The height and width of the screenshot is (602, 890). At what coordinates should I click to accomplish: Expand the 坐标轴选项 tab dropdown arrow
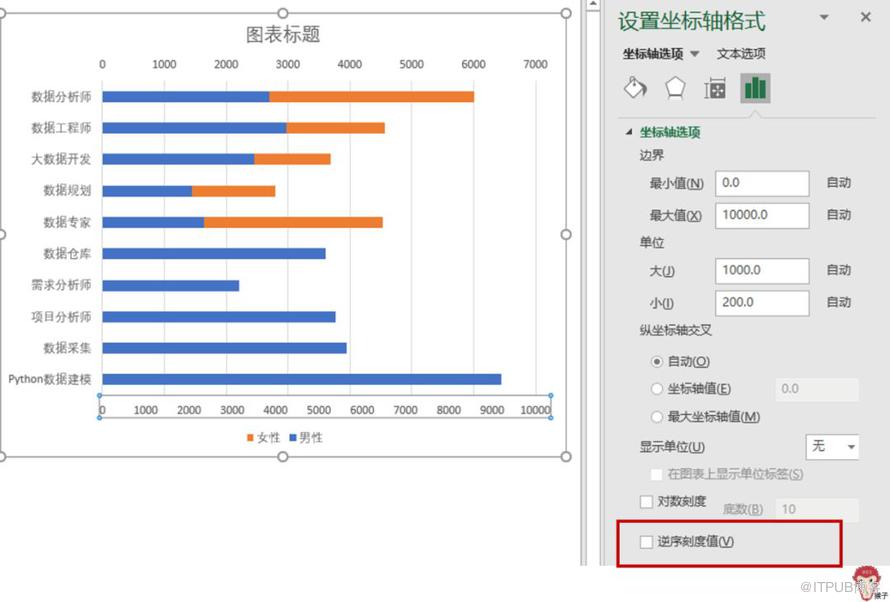pos(695,54)
